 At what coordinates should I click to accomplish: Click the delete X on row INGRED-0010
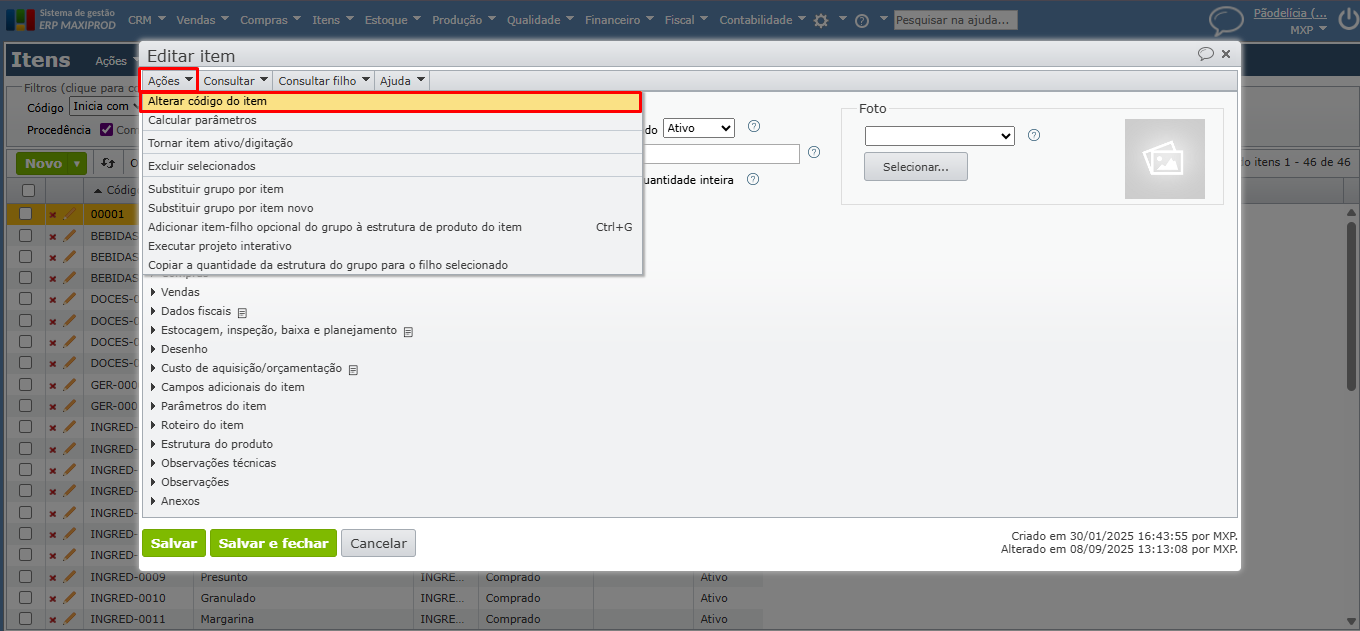(53, 599)
